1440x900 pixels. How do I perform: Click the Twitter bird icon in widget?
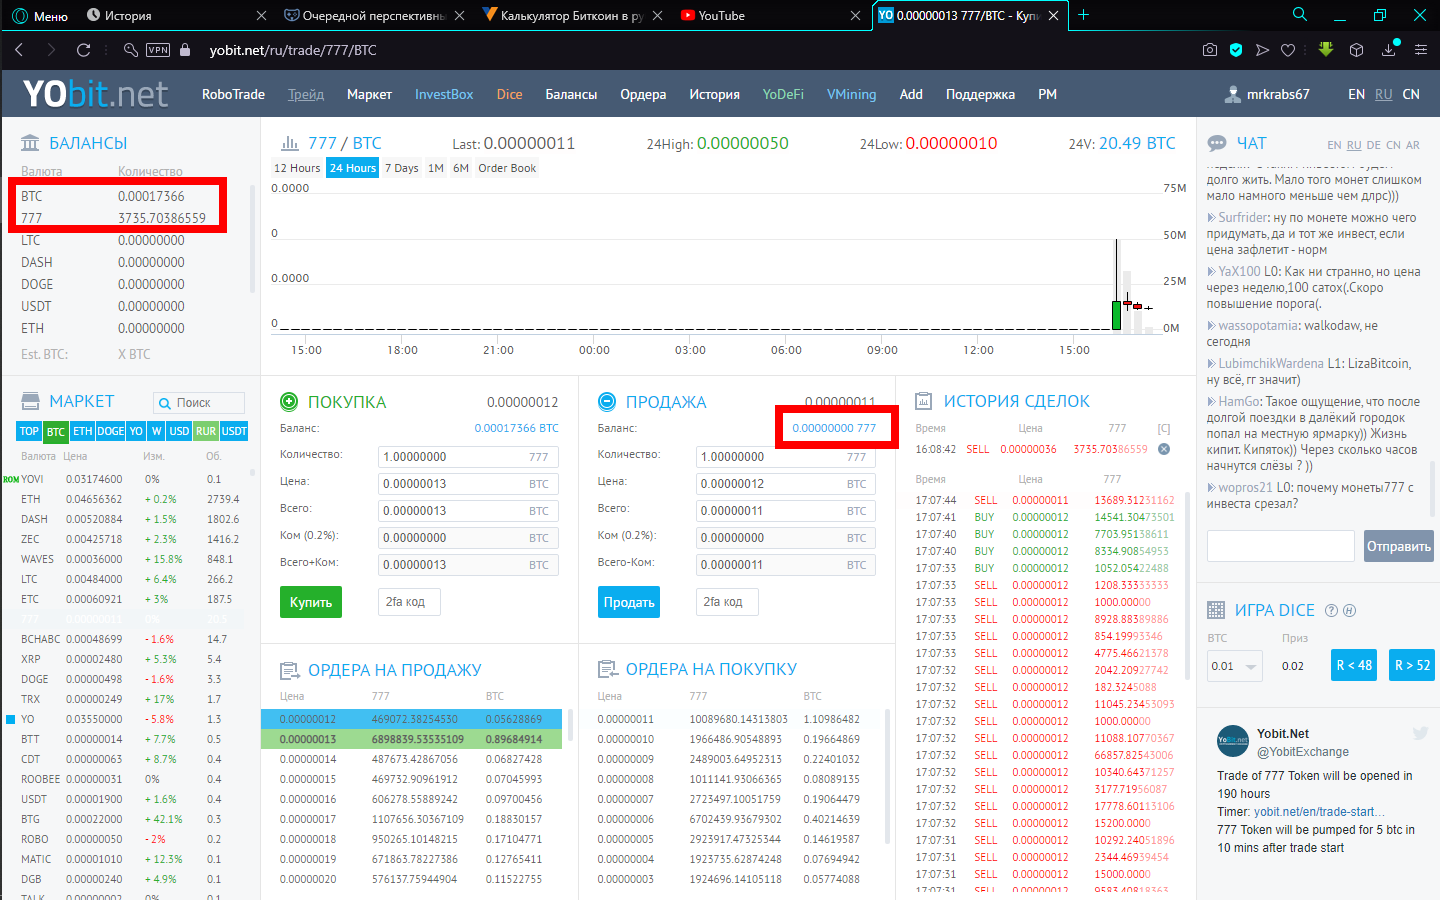coord(1420,733)
